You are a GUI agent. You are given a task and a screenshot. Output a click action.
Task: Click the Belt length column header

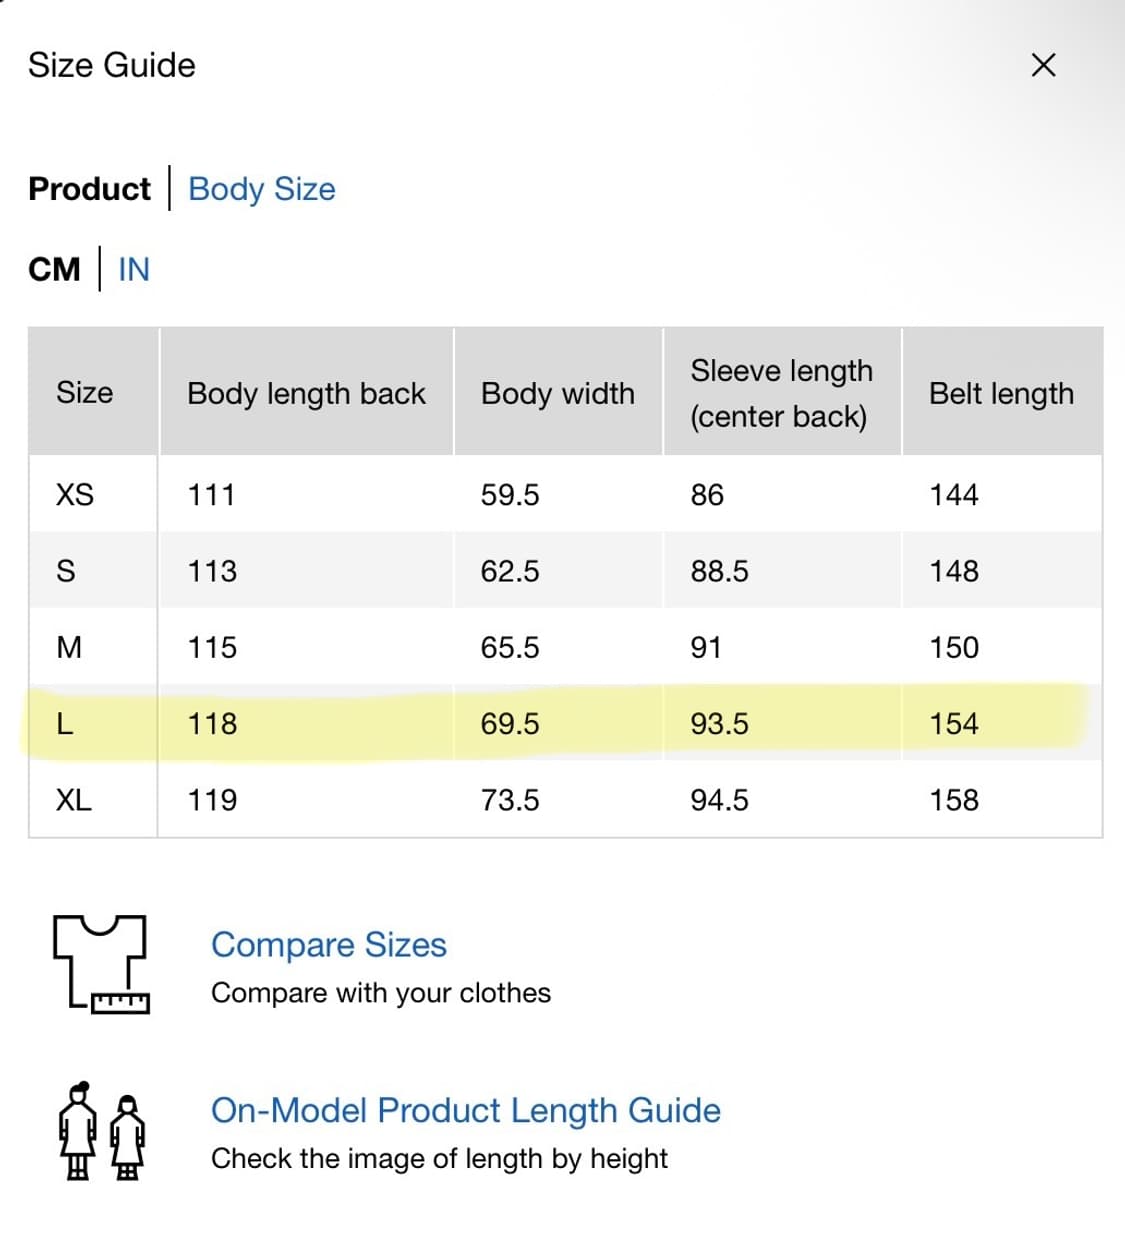[1001, 393]
